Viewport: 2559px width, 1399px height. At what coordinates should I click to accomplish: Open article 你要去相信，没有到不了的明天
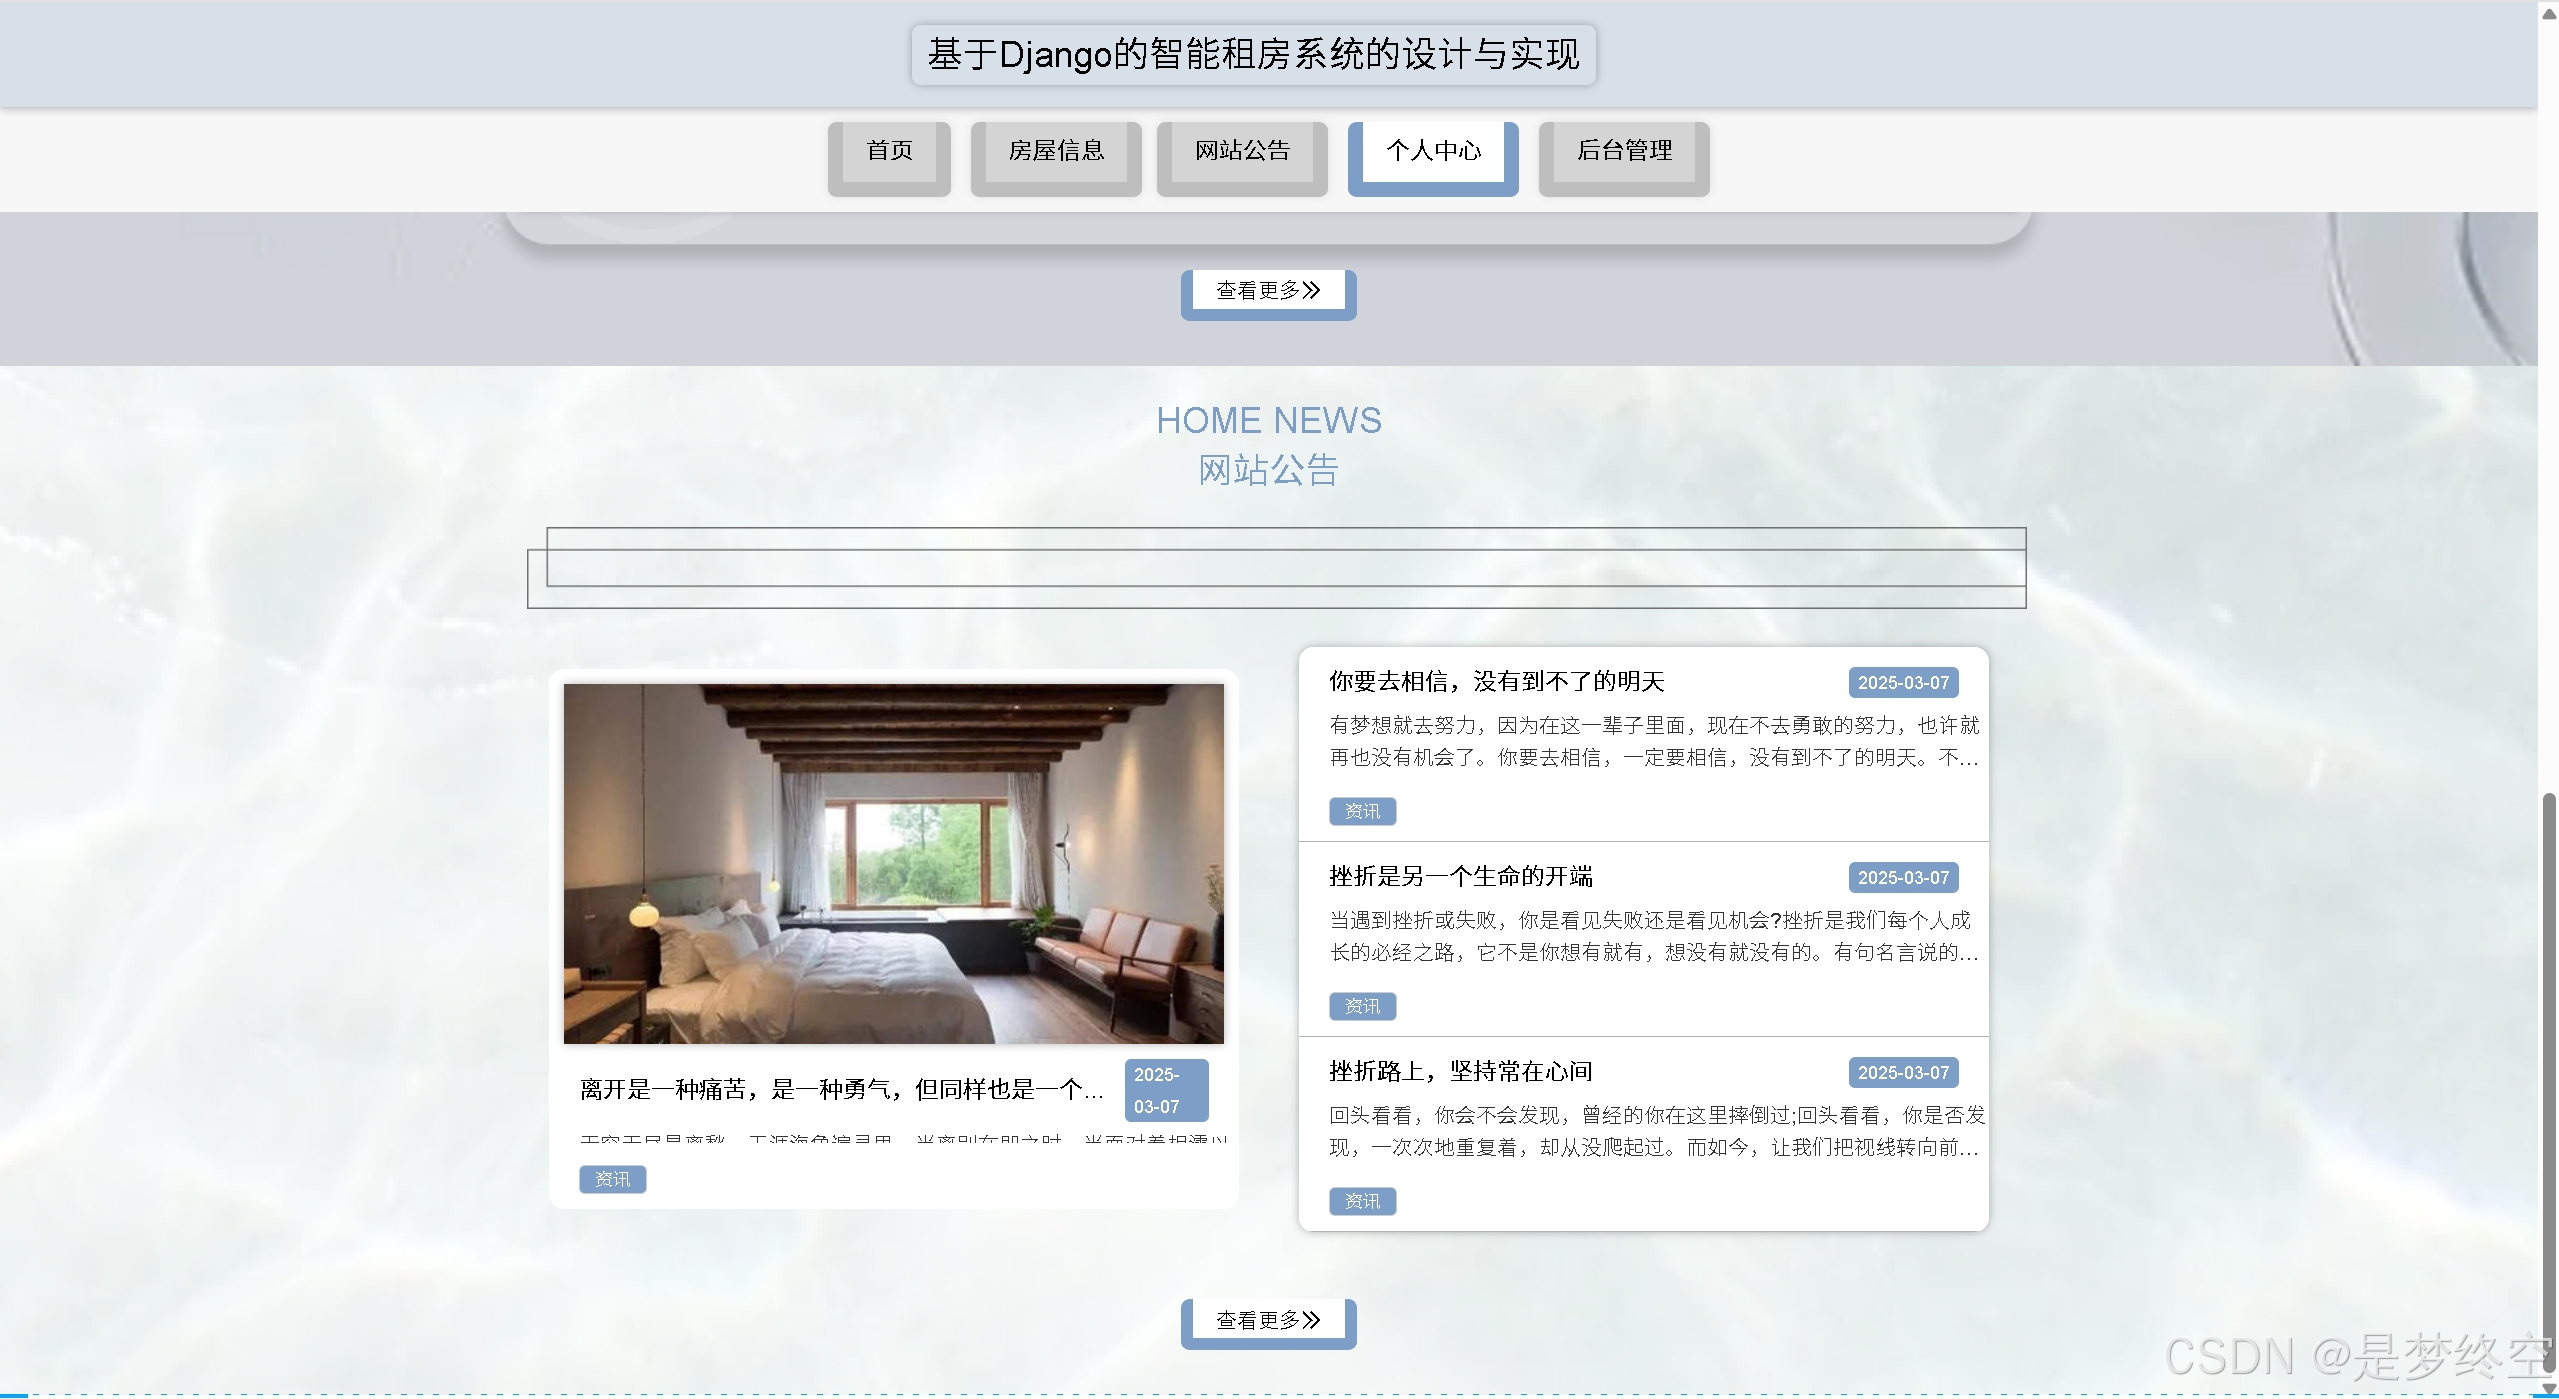tap(1496, 682)
